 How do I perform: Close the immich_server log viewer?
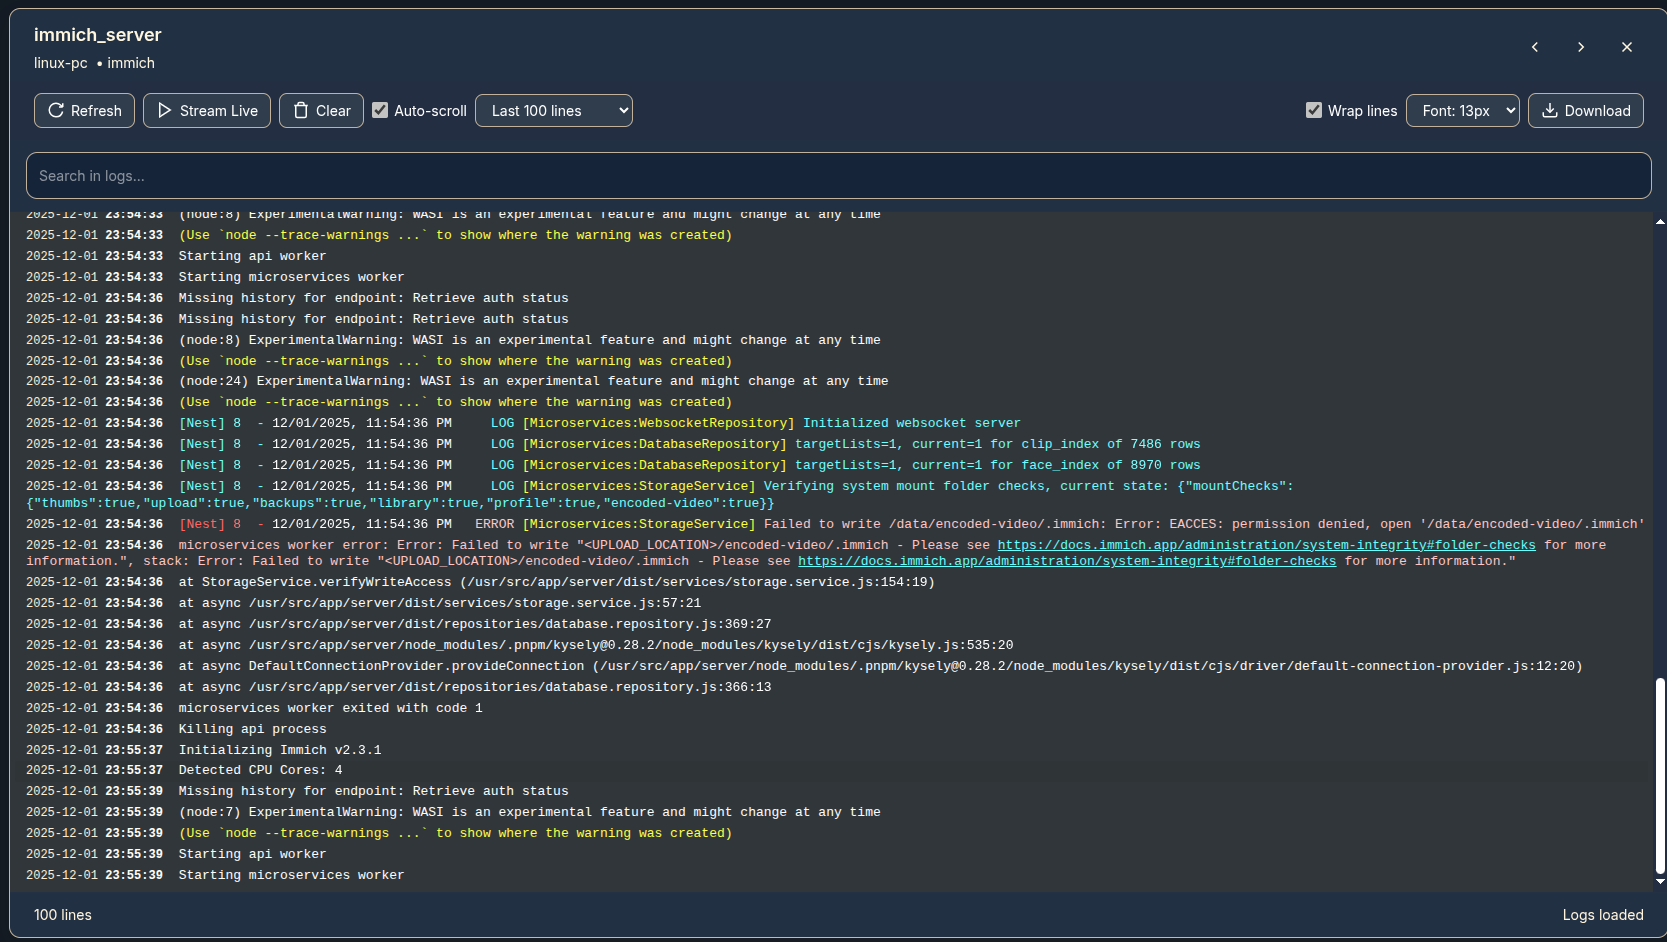1627,47
